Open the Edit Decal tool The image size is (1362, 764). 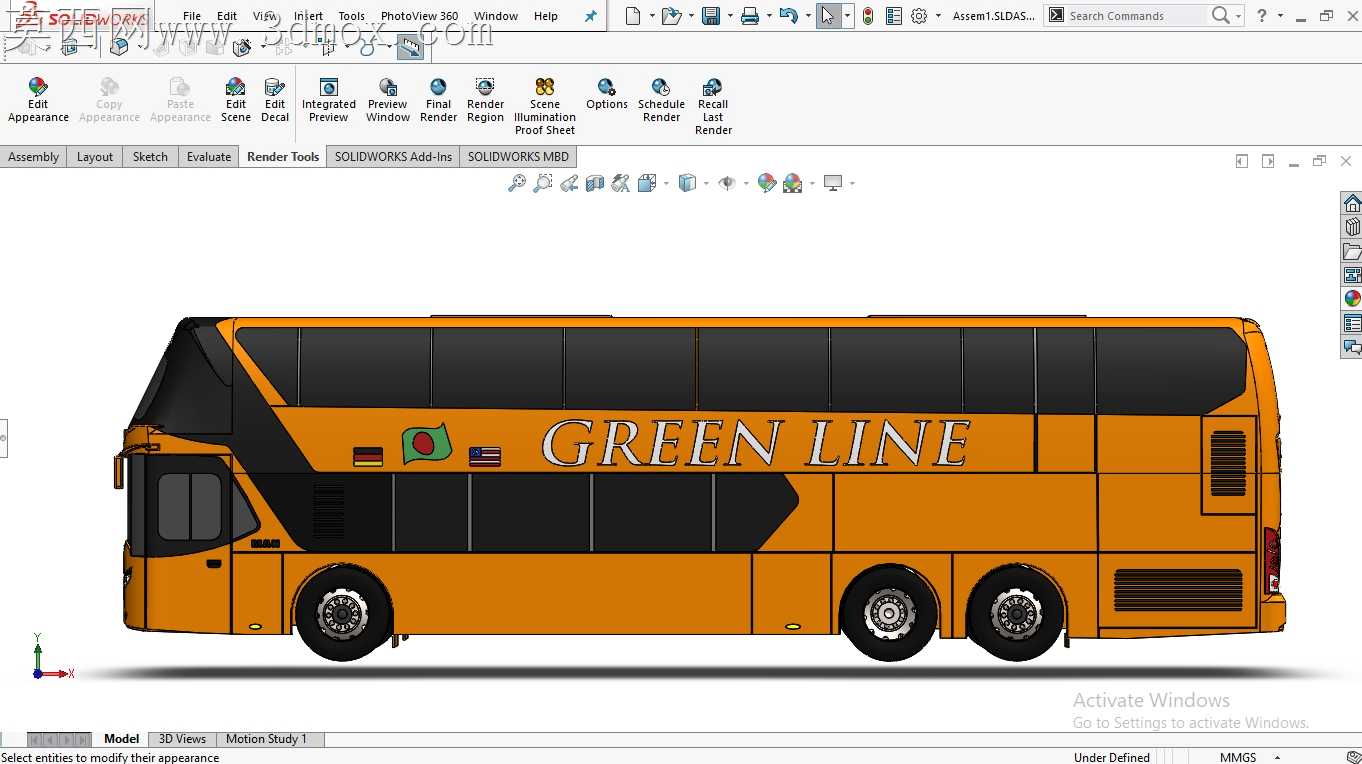[275, 100]
